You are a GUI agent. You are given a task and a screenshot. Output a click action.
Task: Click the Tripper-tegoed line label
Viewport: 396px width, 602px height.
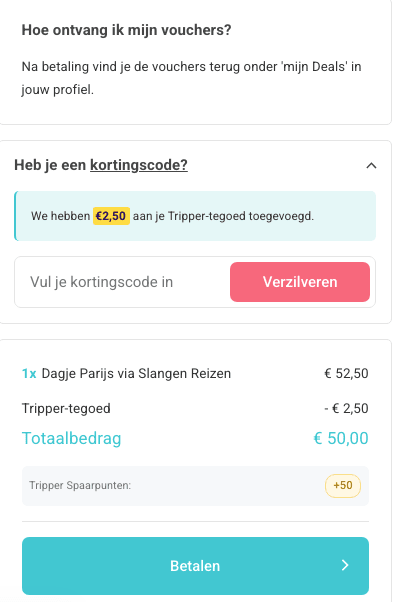pos(66,408)
